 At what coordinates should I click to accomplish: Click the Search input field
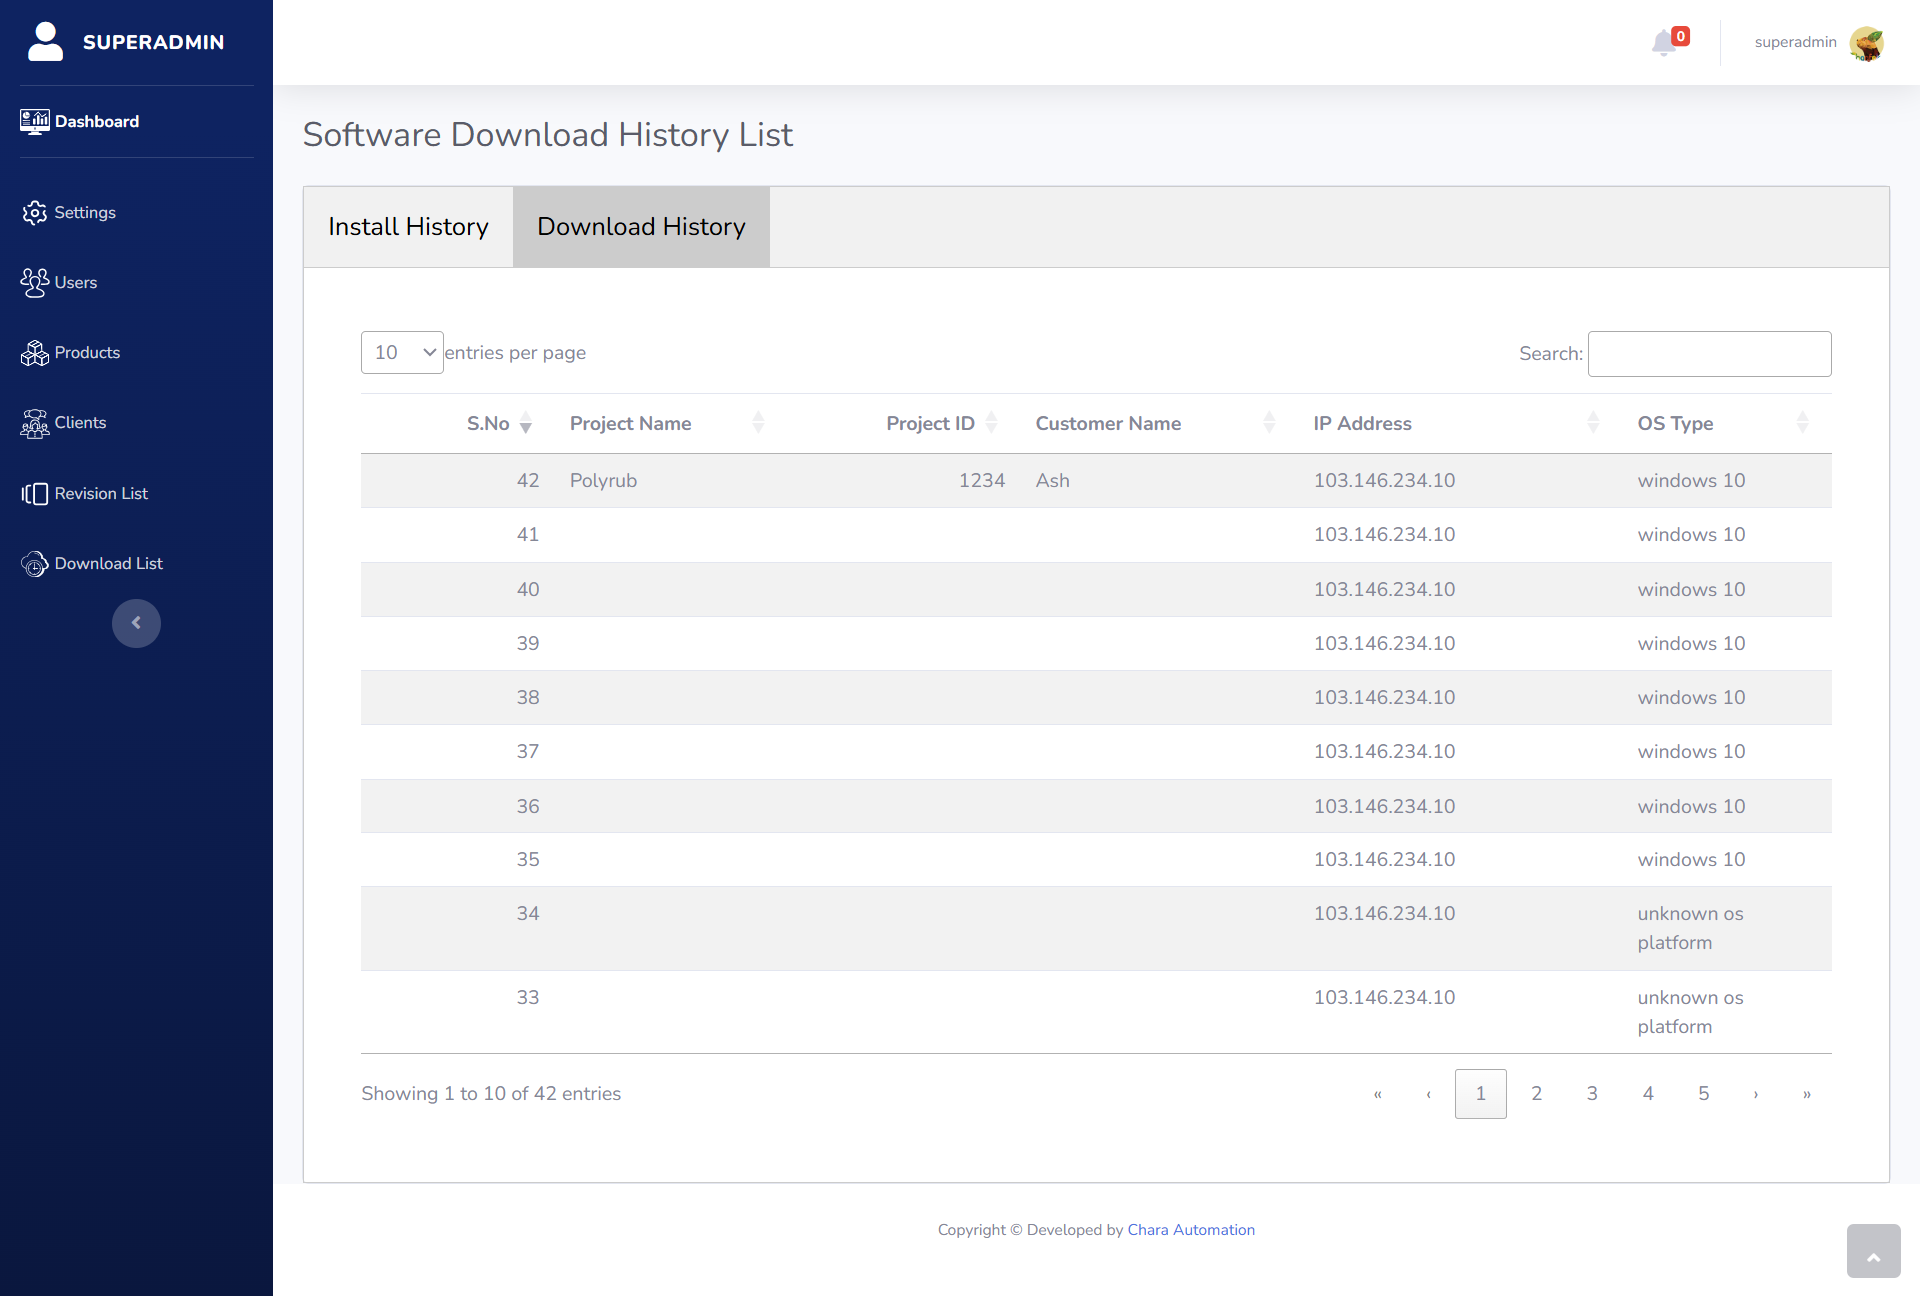(1709, 354)
